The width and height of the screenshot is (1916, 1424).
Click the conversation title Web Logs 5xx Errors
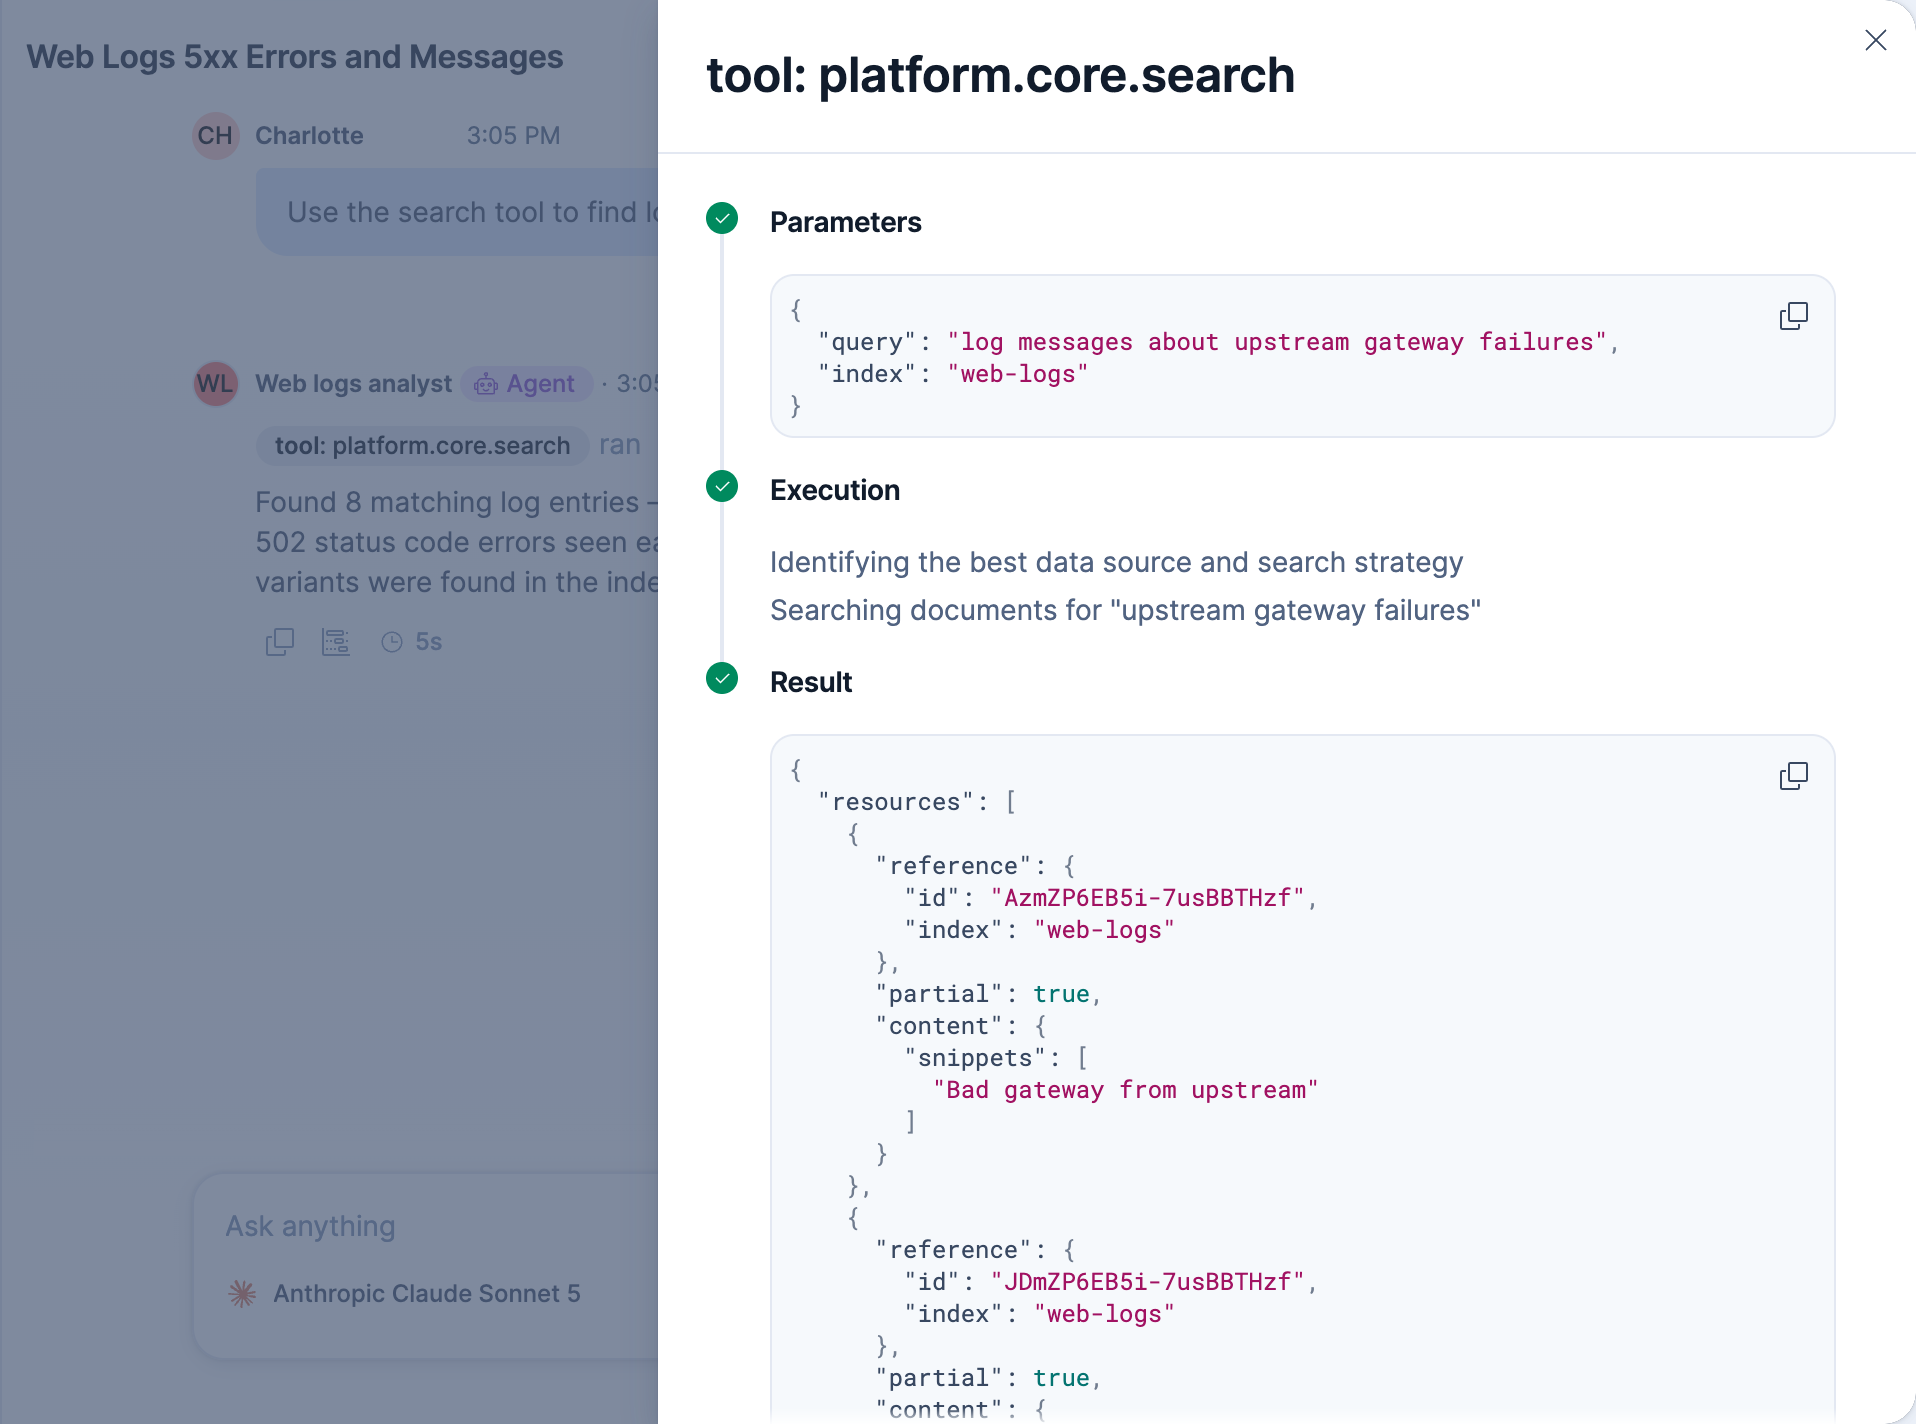tap(295, 57)
